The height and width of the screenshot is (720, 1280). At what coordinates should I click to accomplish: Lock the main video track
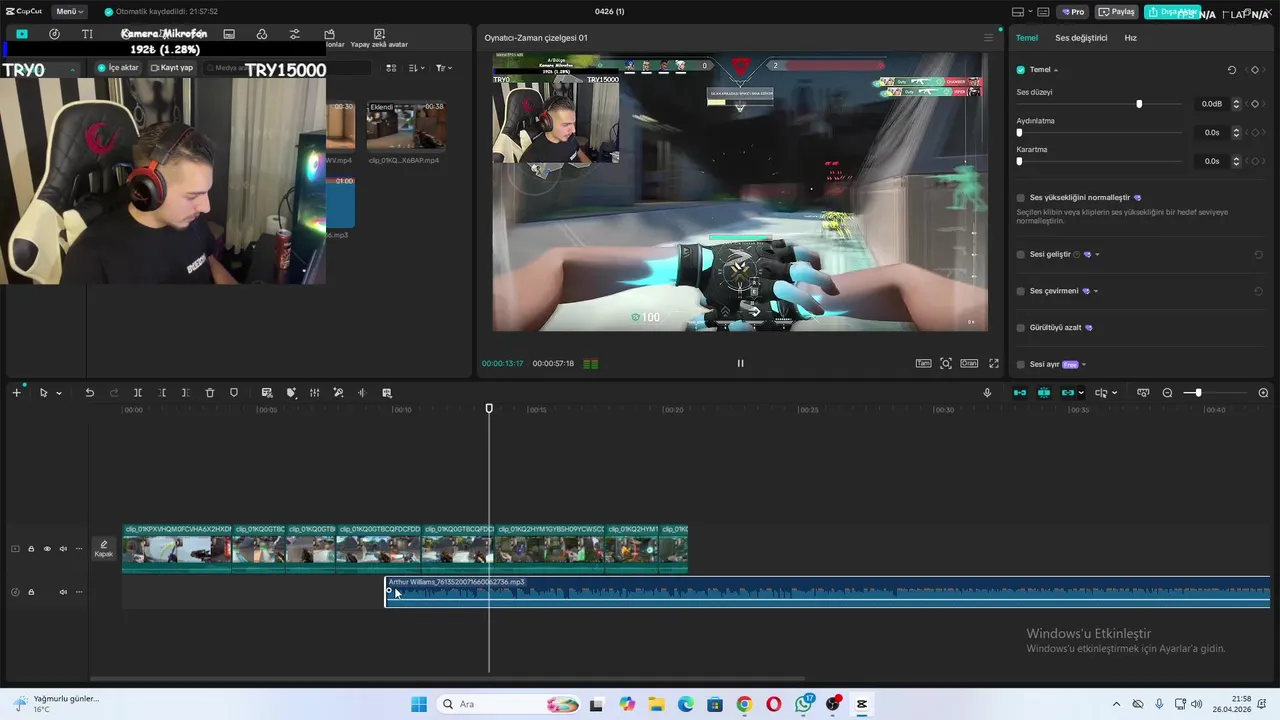pyautogui.click(x=31, y=549)
